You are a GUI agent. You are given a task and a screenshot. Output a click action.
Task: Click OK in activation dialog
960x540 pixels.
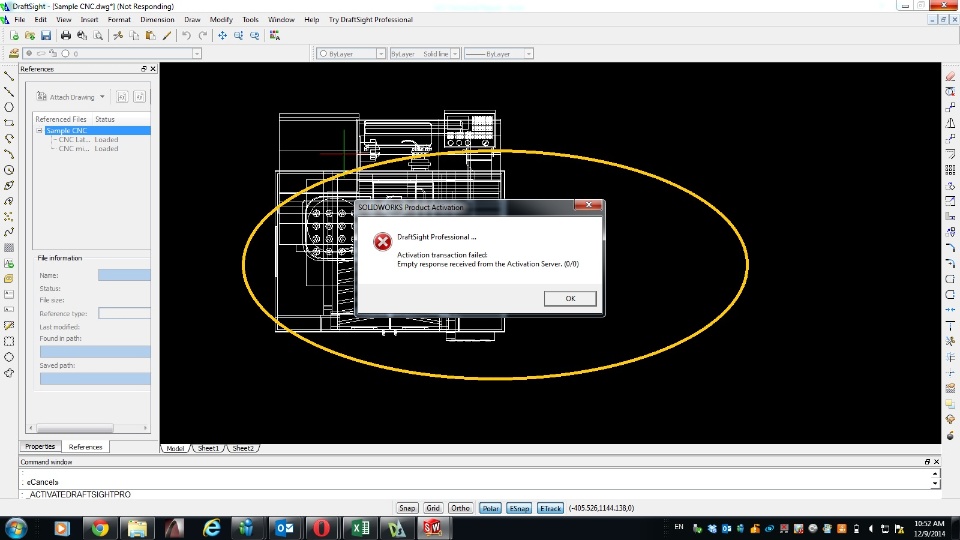click(x=570, y=298)
